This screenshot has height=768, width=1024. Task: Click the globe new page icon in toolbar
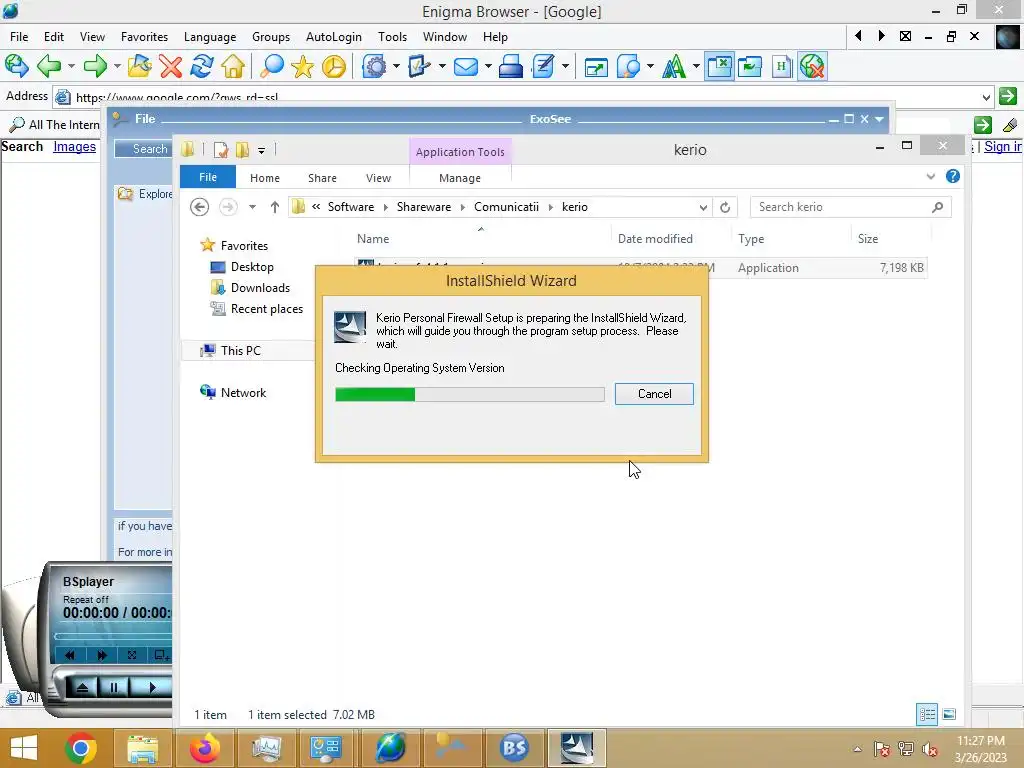(16, 66)
